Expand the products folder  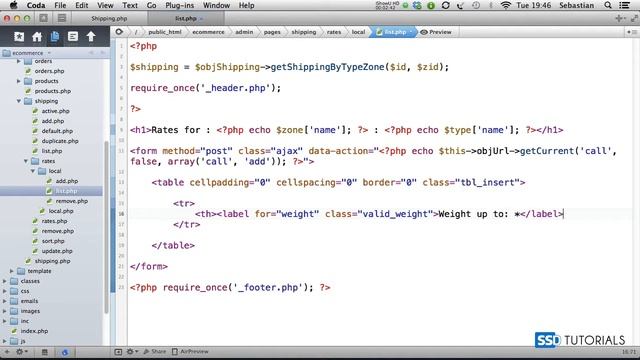[x=18, y=81]
